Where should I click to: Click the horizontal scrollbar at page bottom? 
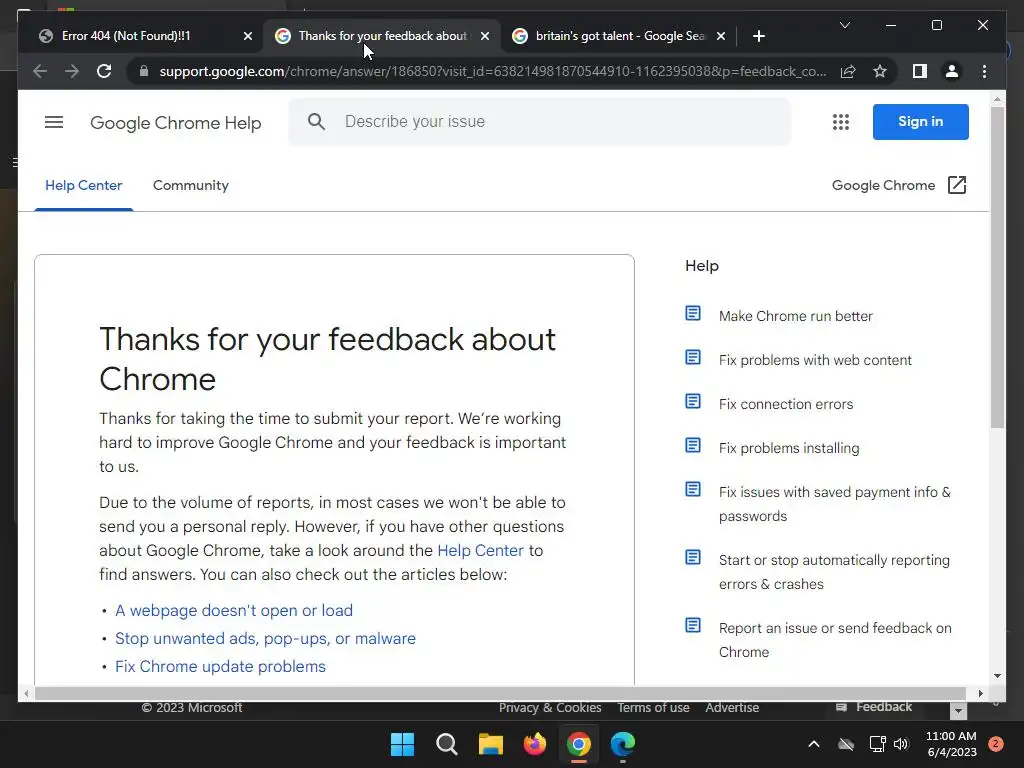pyautogui.click(x=500, y=694)
